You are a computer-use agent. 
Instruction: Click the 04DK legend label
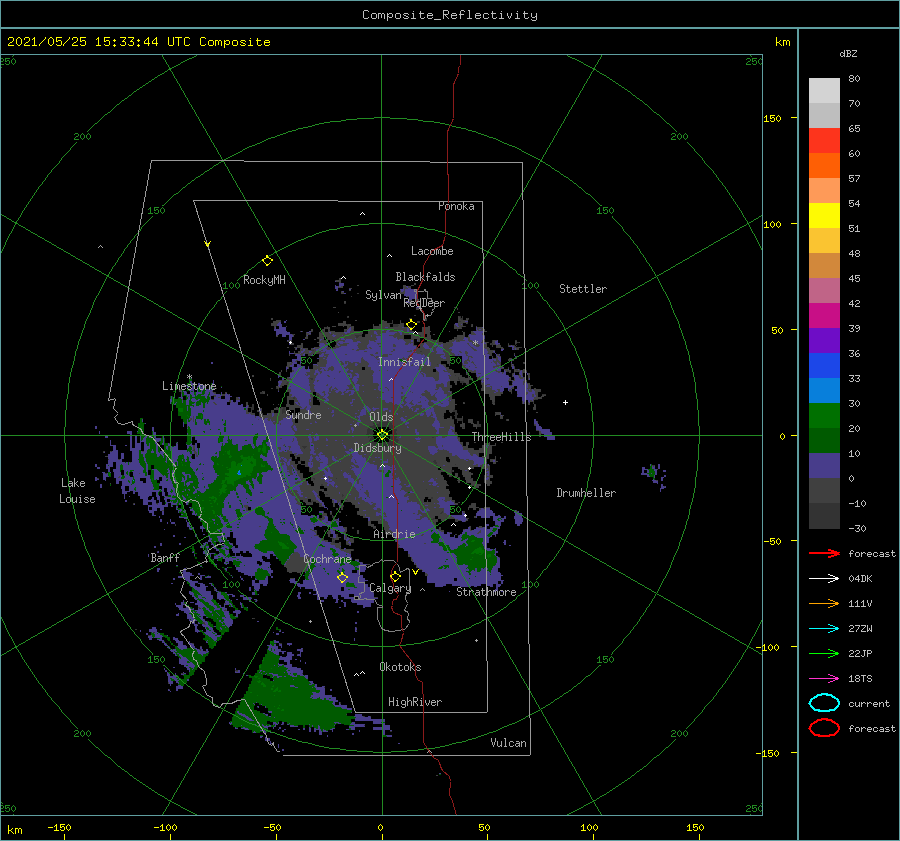click(860, 579)
